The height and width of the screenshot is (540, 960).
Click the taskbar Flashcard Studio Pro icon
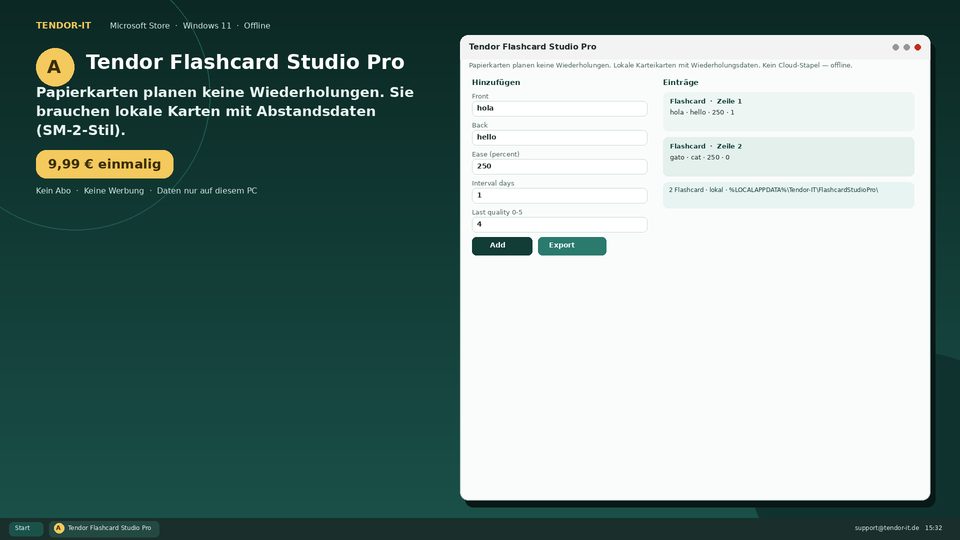pyautogui.click(x=59, y=528)
